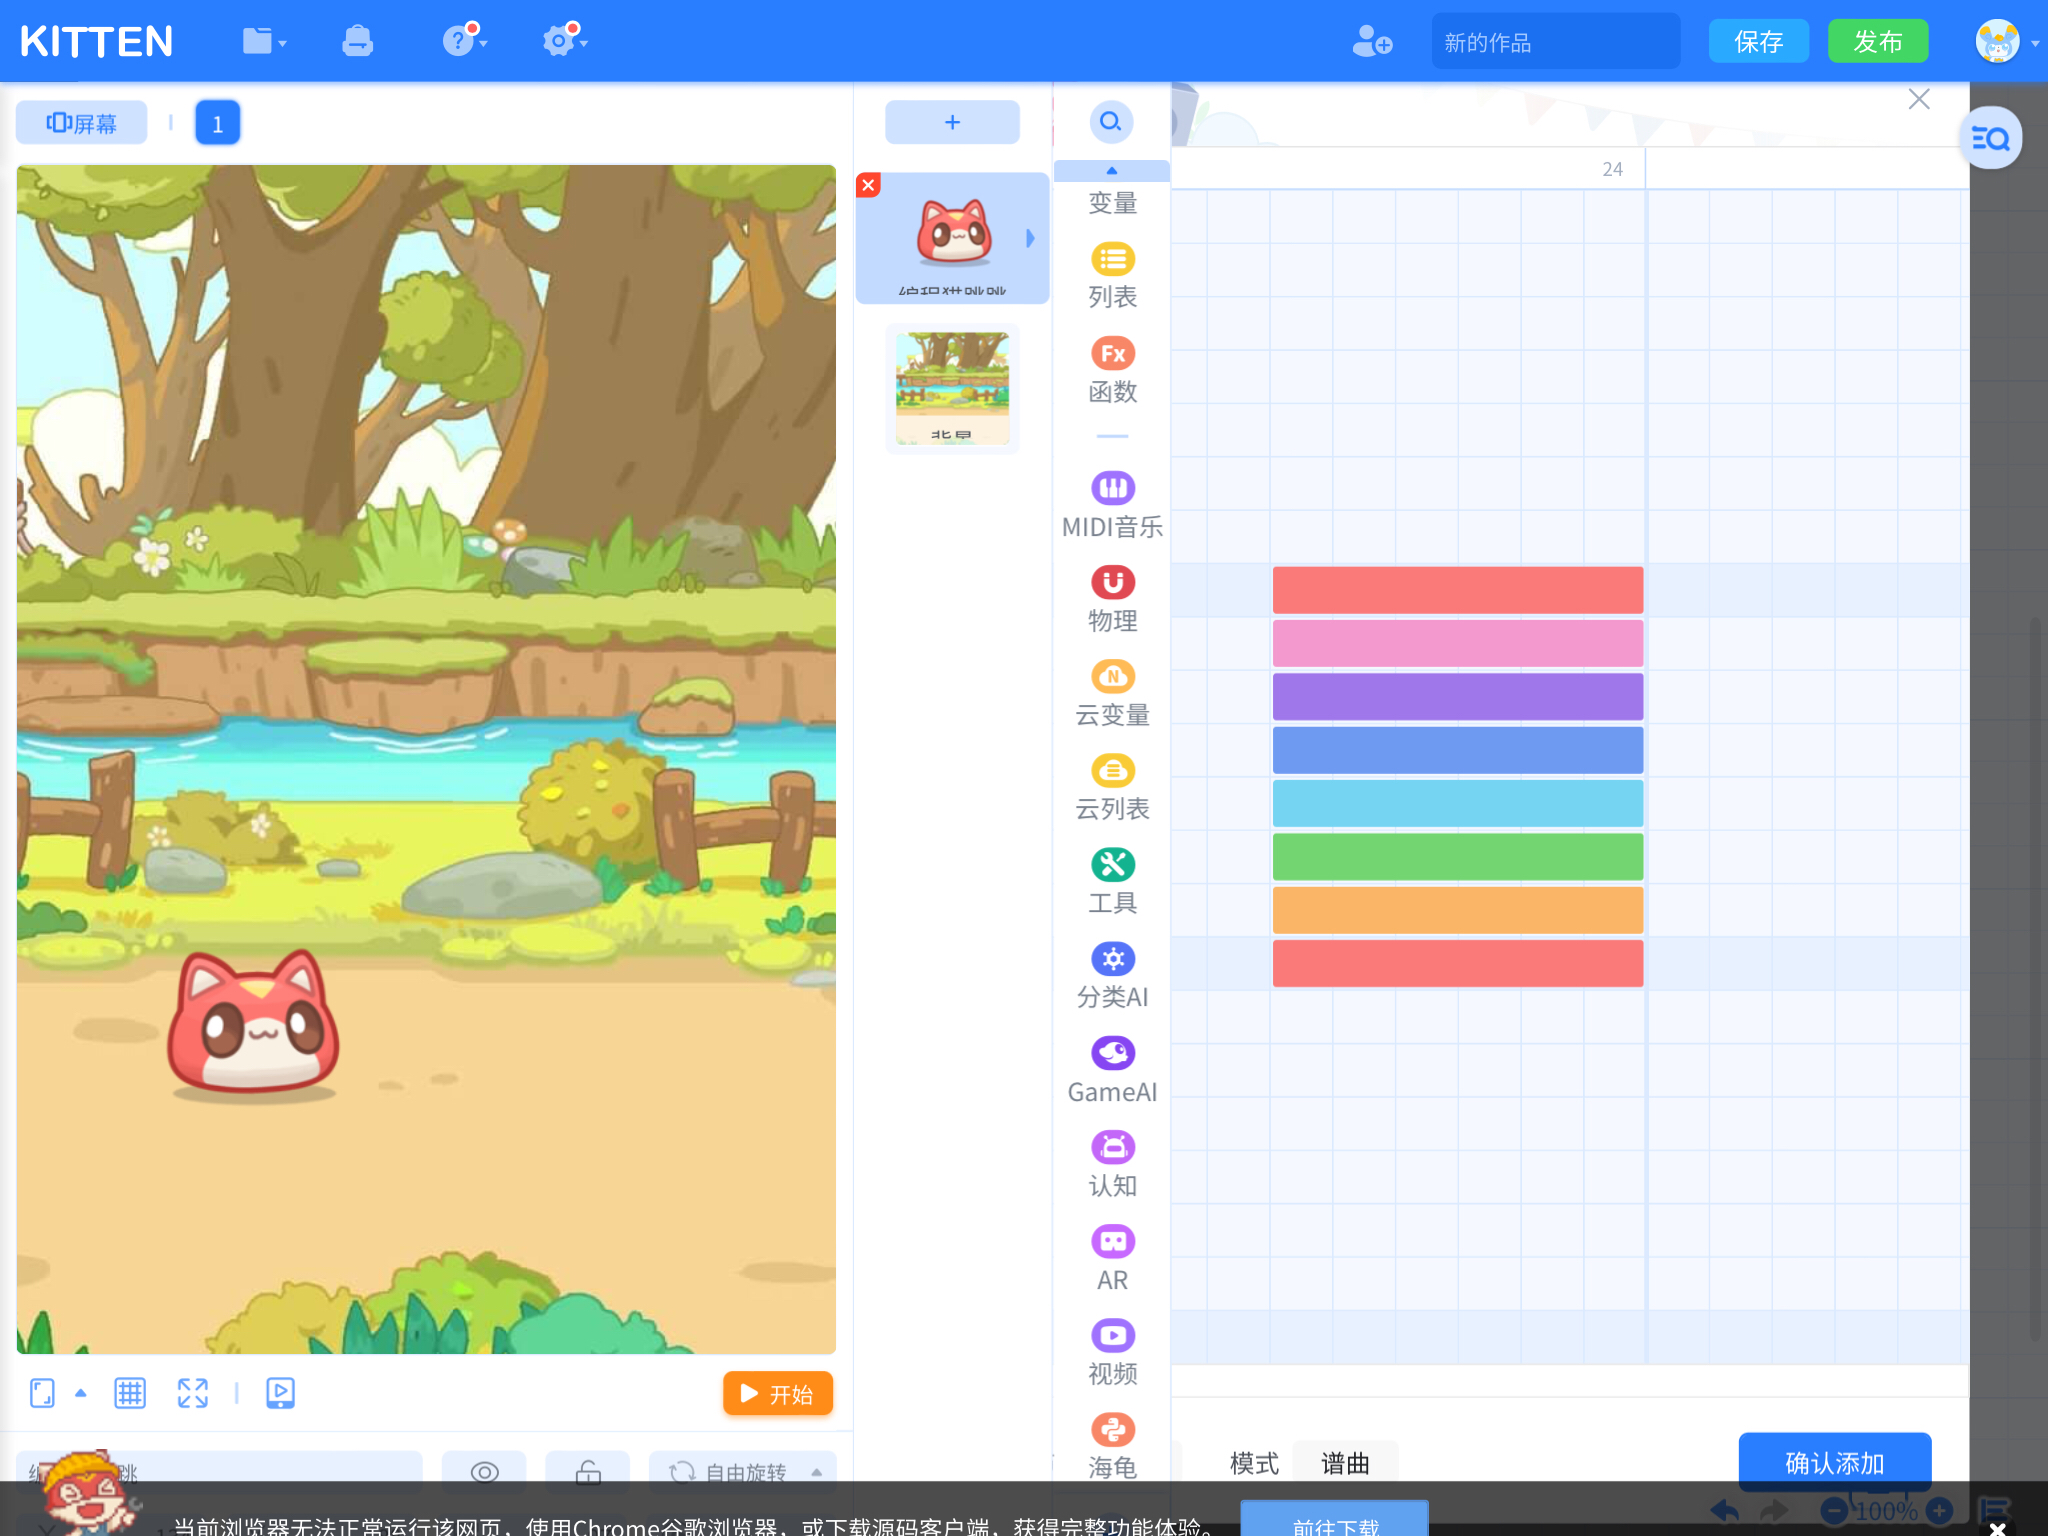Open the help question mark menu
Screen dimensions: 2048x1536
tap(464, 40)
